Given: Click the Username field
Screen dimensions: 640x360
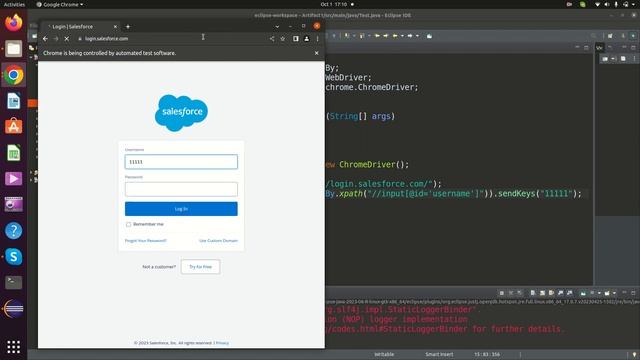Looking at the screenshot, I should coord(181,162).
